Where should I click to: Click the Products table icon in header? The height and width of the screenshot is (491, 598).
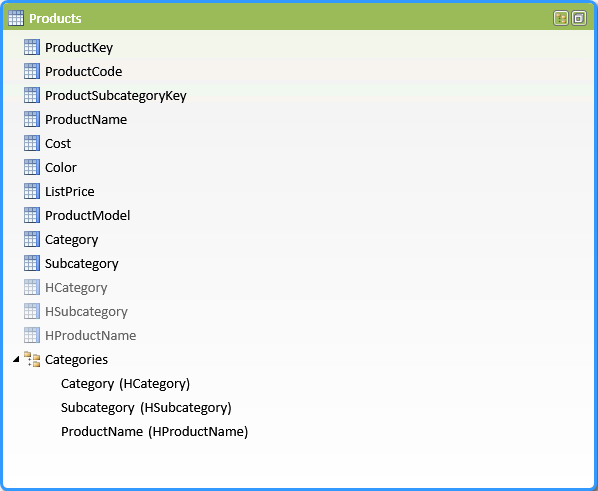click(16, 18)
